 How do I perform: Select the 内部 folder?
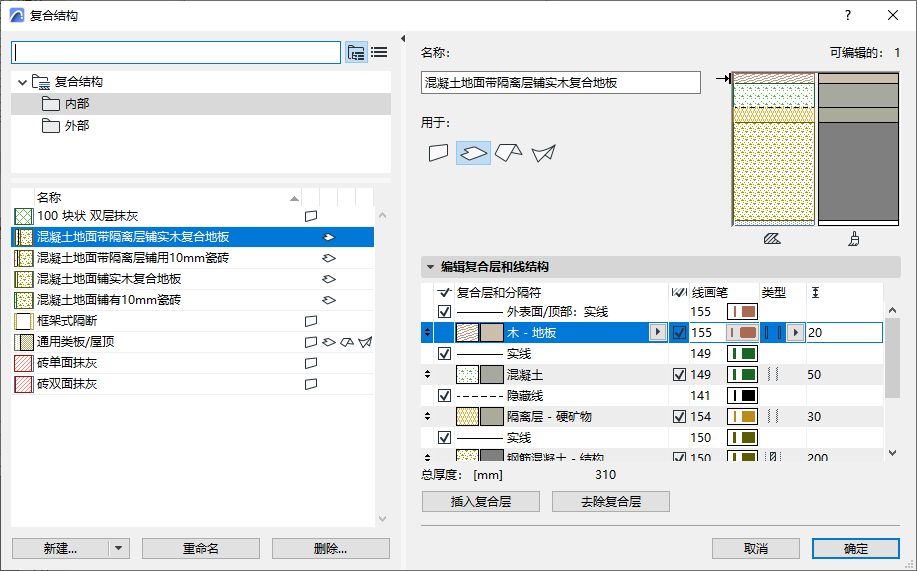[x=201, y=104]
